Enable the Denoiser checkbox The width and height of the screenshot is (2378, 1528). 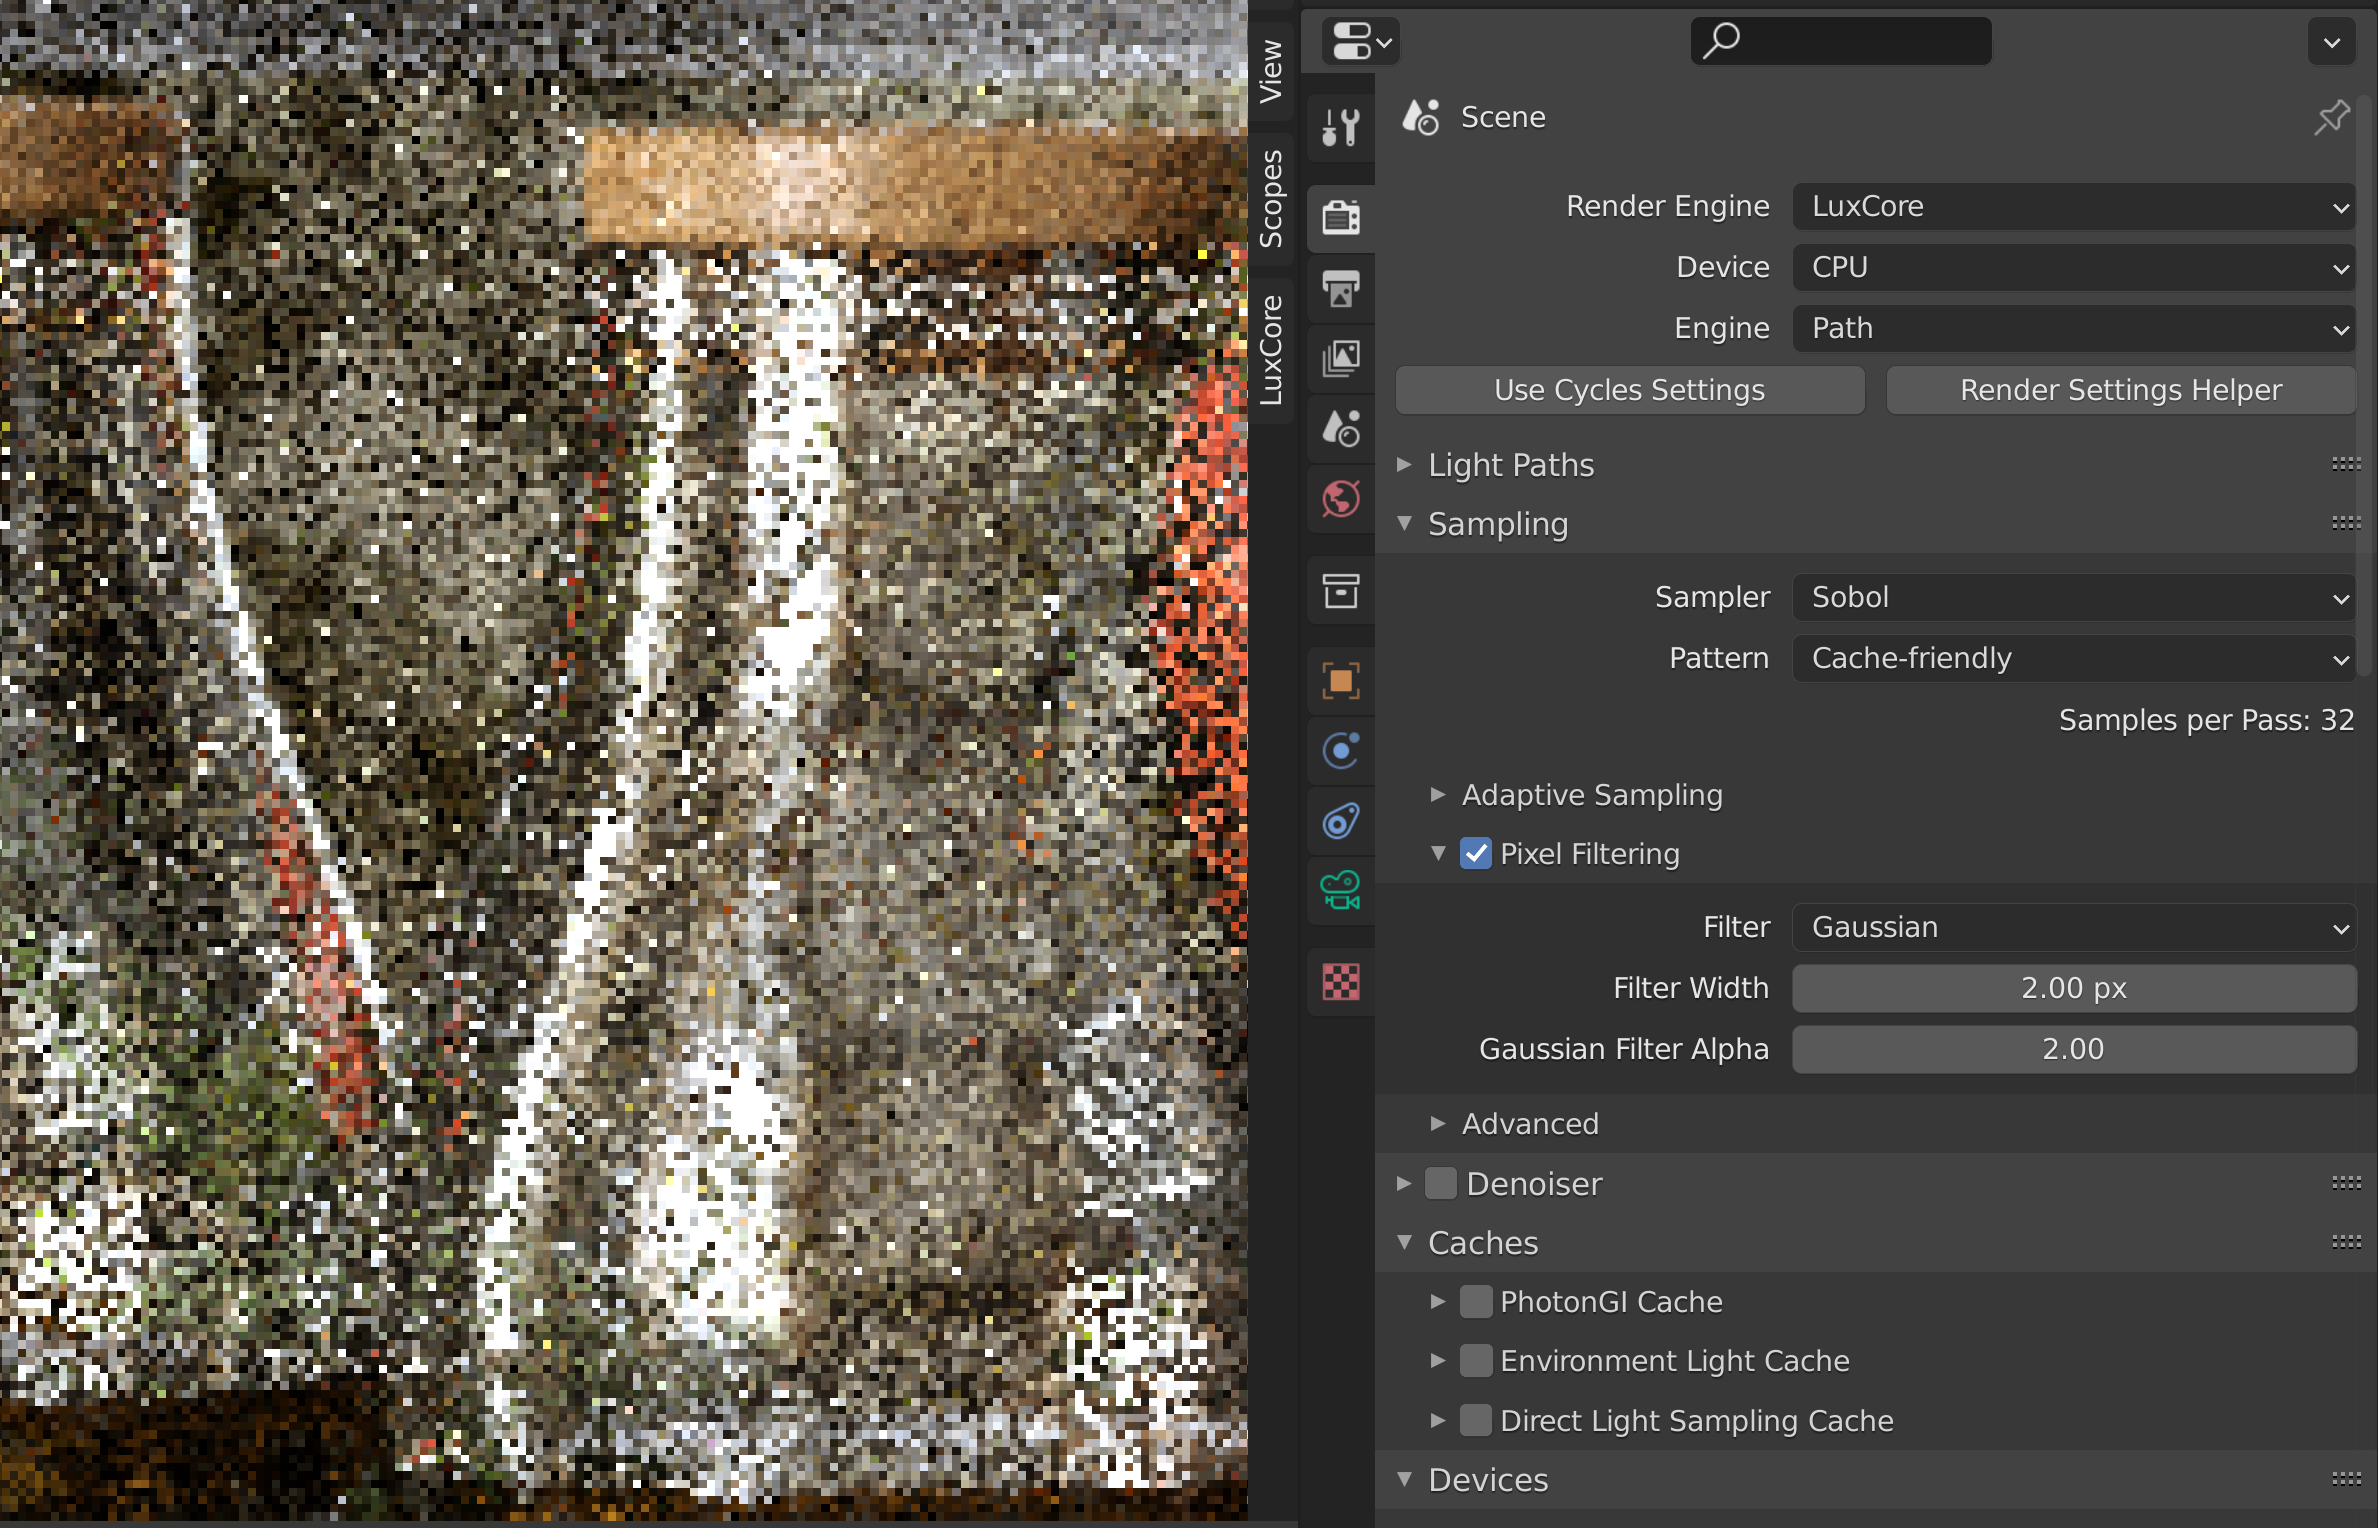1441,1183
